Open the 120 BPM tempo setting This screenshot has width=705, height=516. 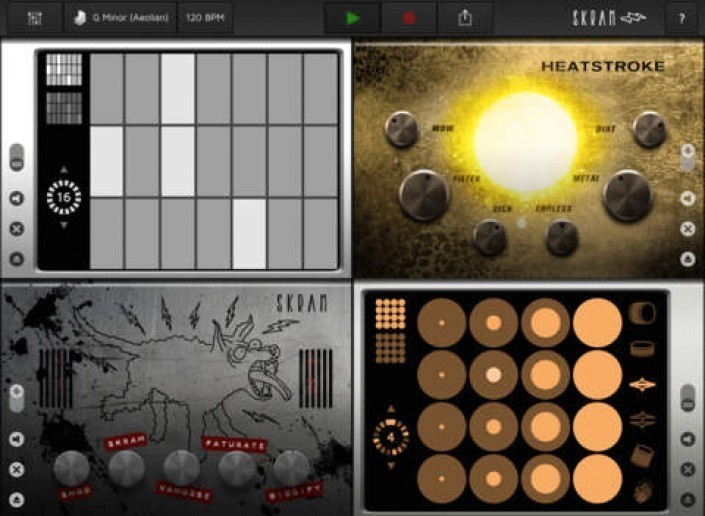205,18
